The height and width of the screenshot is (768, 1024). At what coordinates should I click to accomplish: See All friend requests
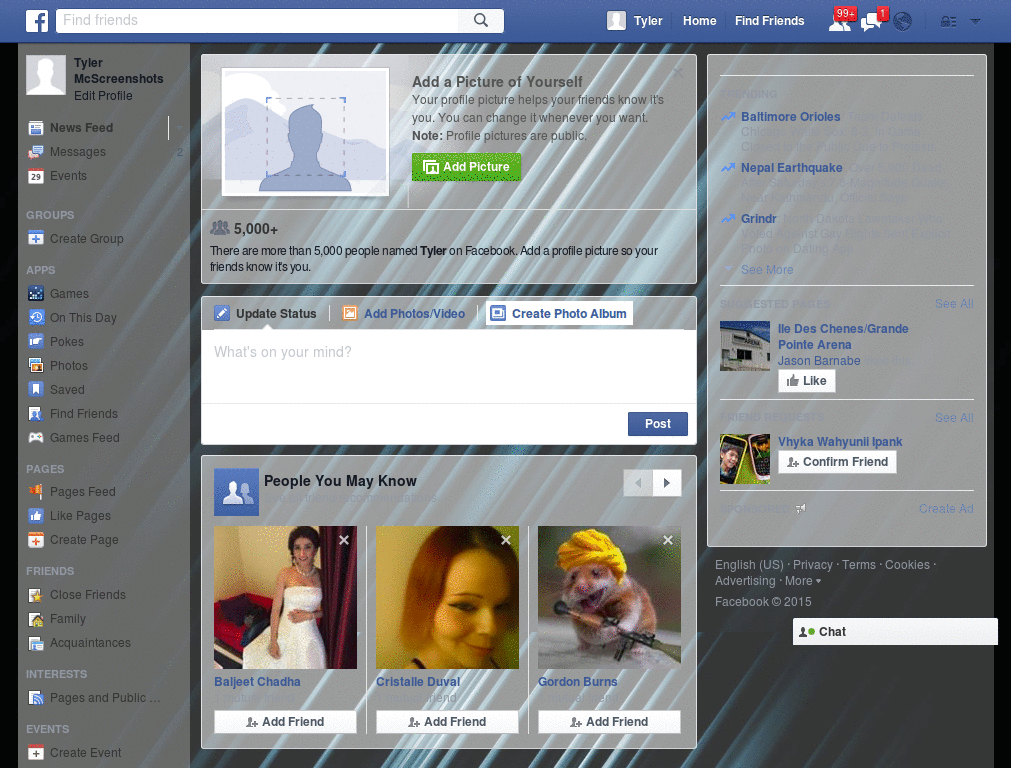pyautogui.click(x=953, y=417)
